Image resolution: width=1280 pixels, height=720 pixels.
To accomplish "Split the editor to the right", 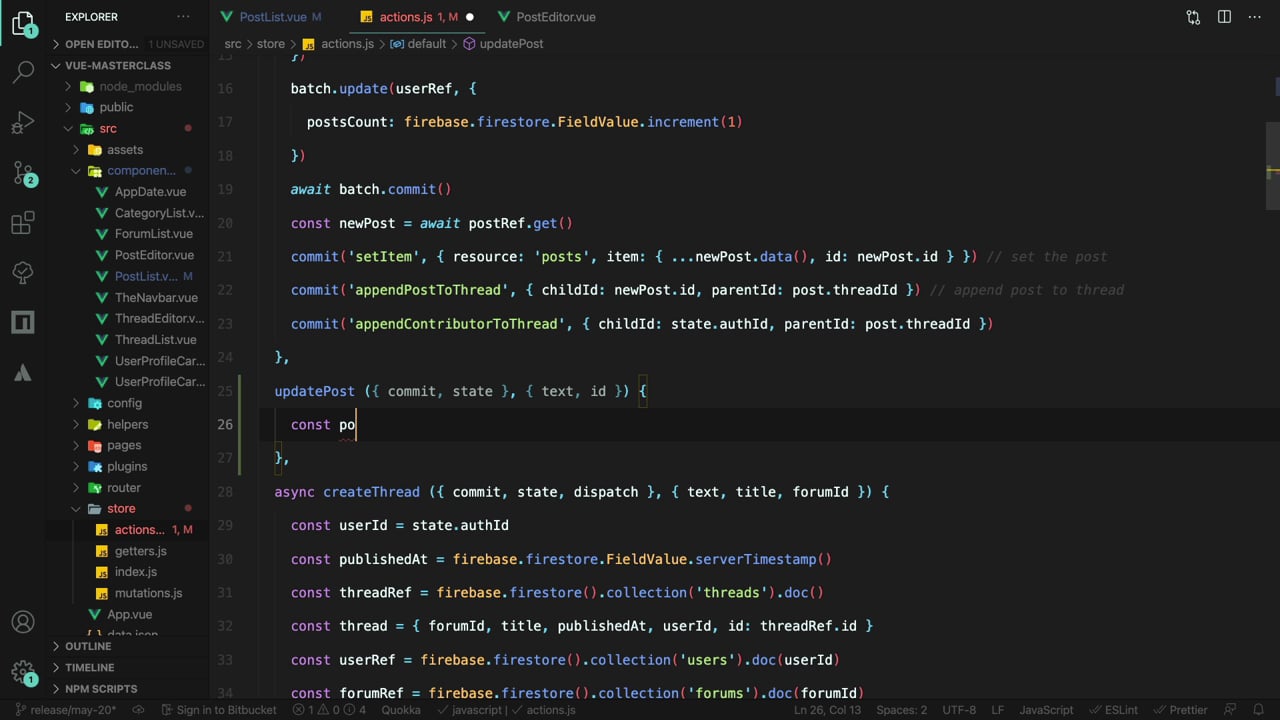I will pyautogui.click(x=1224, y=17).
